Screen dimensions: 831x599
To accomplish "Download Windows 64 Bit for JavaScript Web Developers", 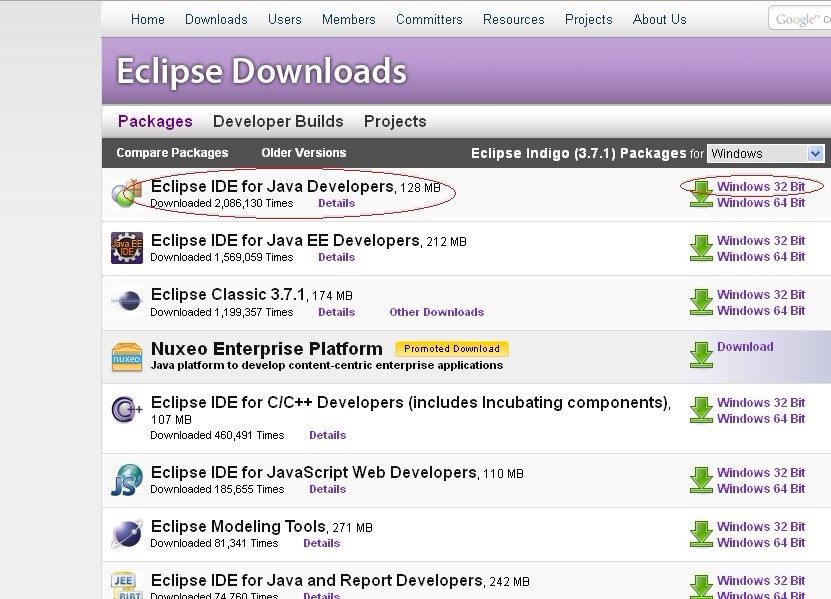I will tap(761, 489).
